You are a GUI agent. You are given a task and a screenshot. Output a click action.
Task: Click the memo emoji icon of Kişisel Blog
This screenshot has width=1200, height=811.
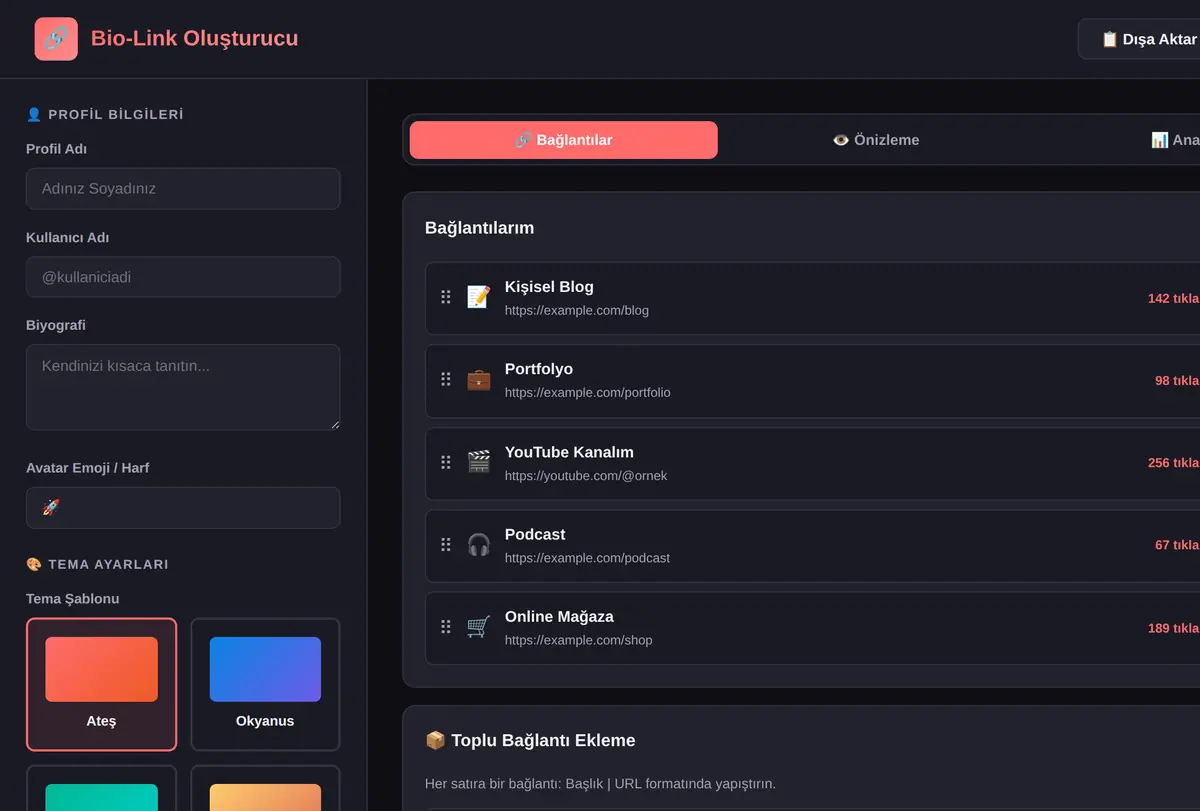pyautogui.click(x=479, y=297)
